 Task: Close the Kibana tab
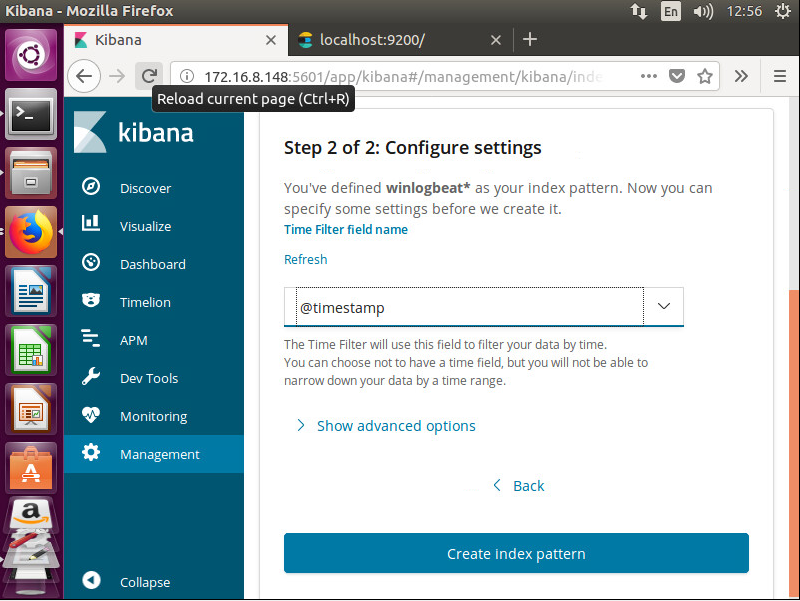[x=271, y=40]
